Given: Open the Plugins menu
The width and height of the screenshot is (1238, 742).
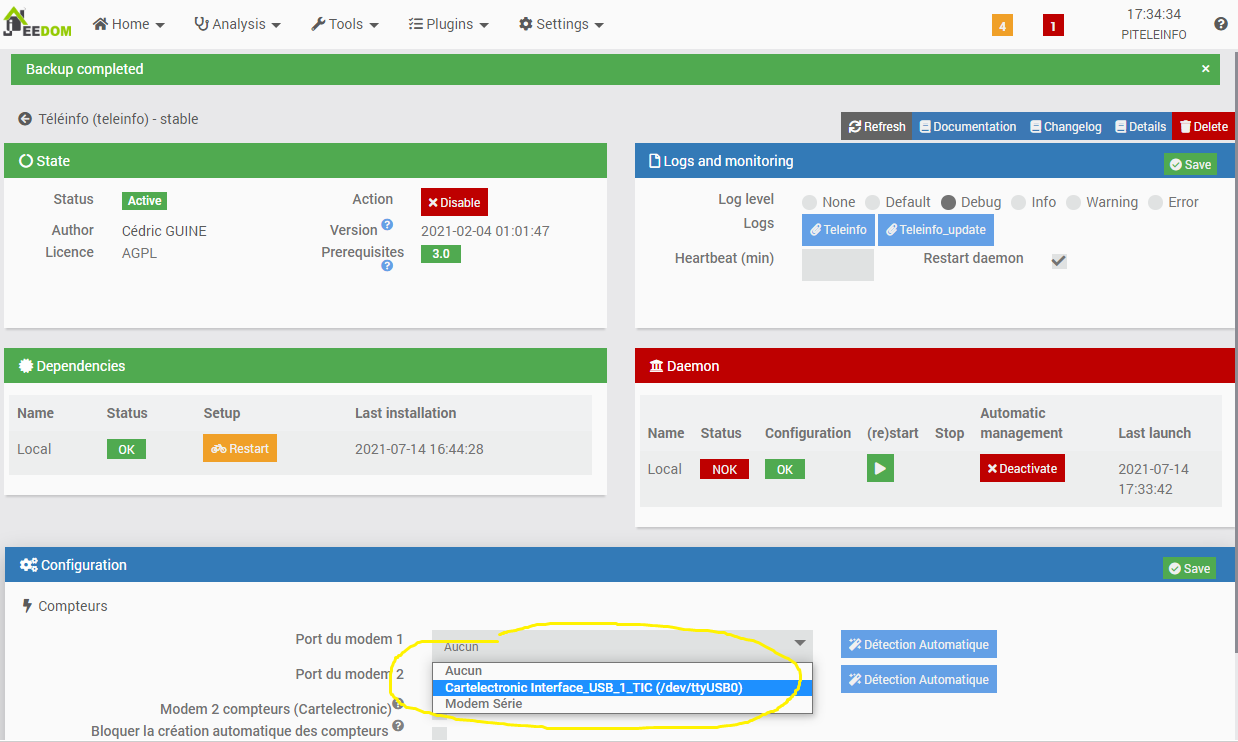Looking at the screenshot, I should (x=449, y=24).
